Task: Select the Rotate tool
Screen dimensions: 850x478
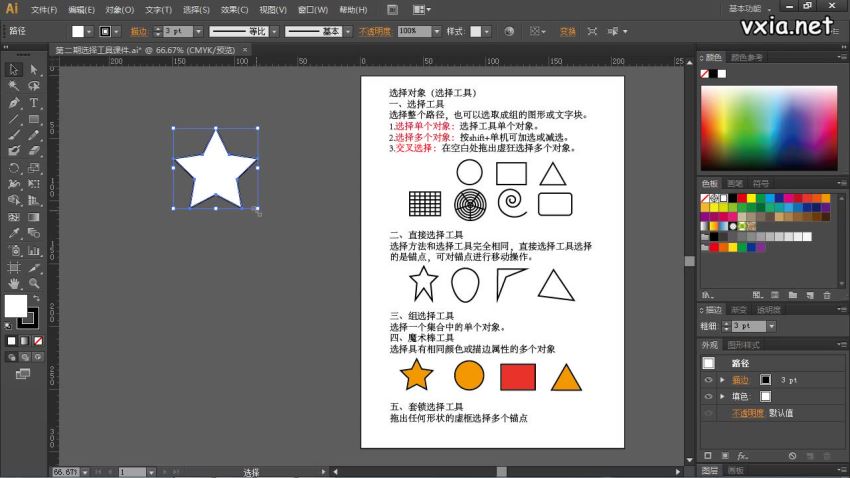Action: pos(14,168)
